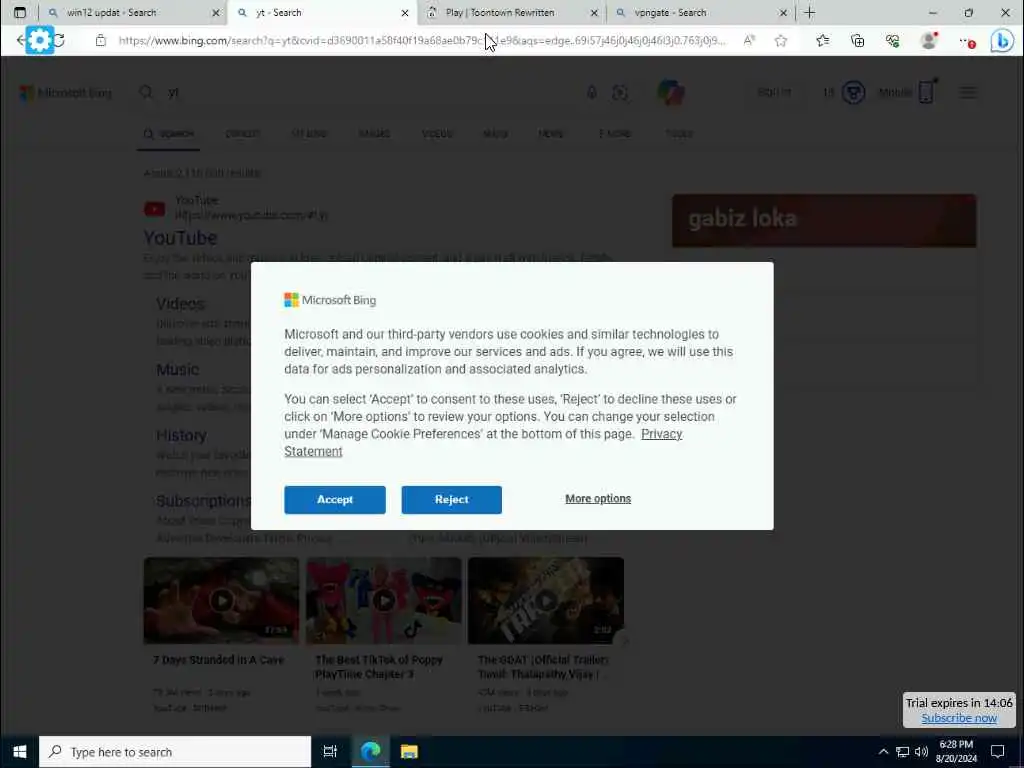Reject cookies in the Bing dialog
This screenshot has height=768, width=1024.
tap(451, 500)
